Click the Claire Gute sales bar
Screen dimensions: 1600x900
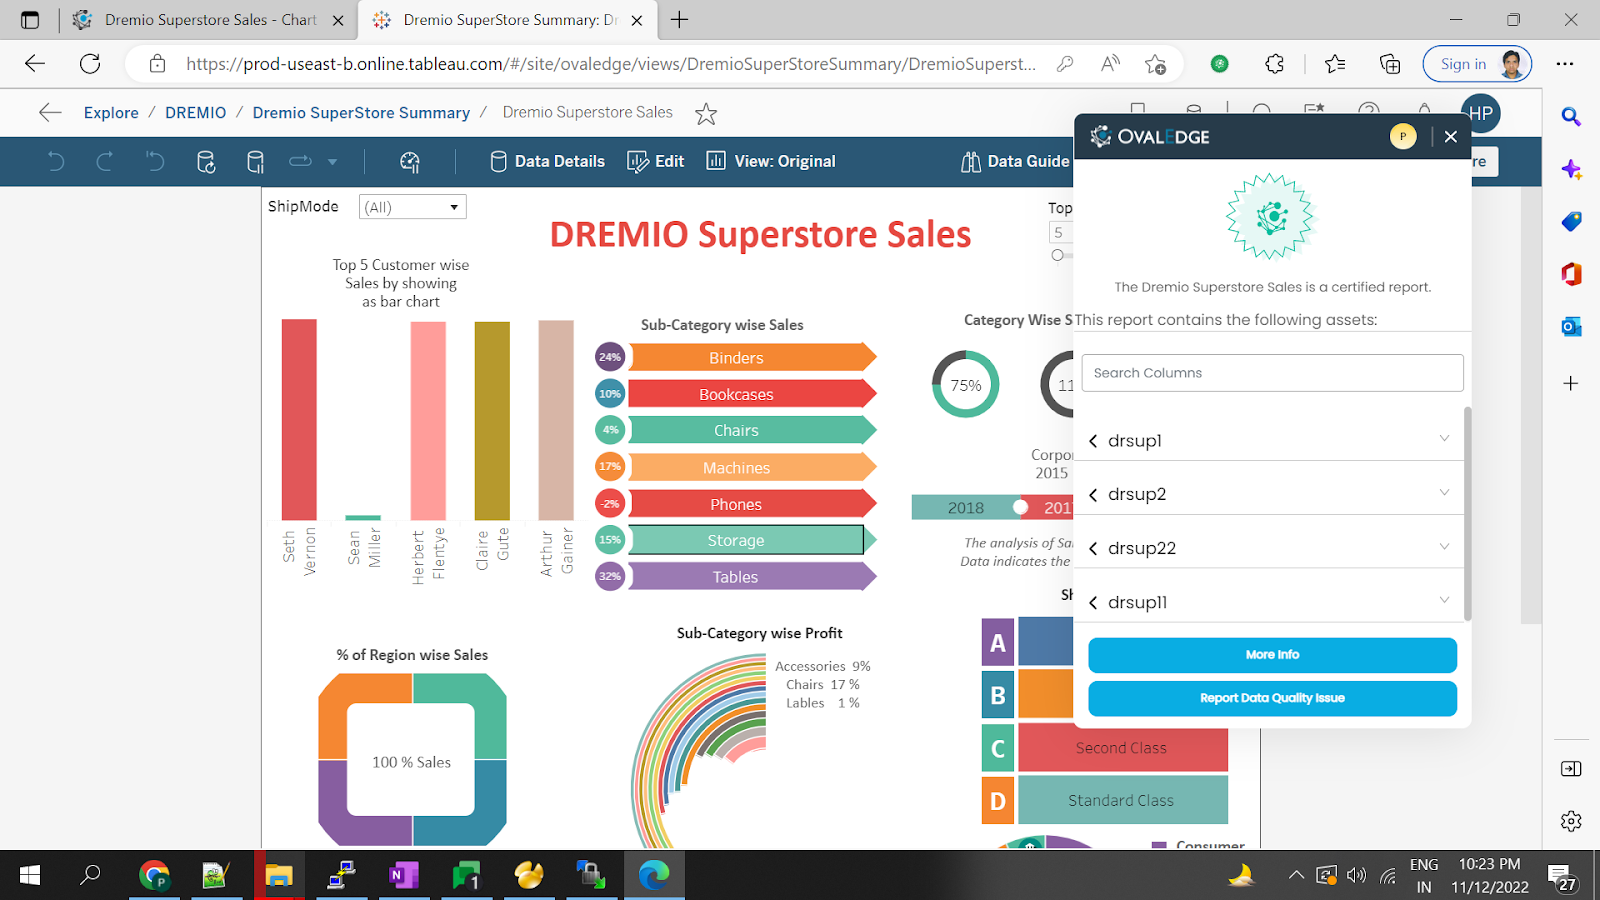pos(492,421)
